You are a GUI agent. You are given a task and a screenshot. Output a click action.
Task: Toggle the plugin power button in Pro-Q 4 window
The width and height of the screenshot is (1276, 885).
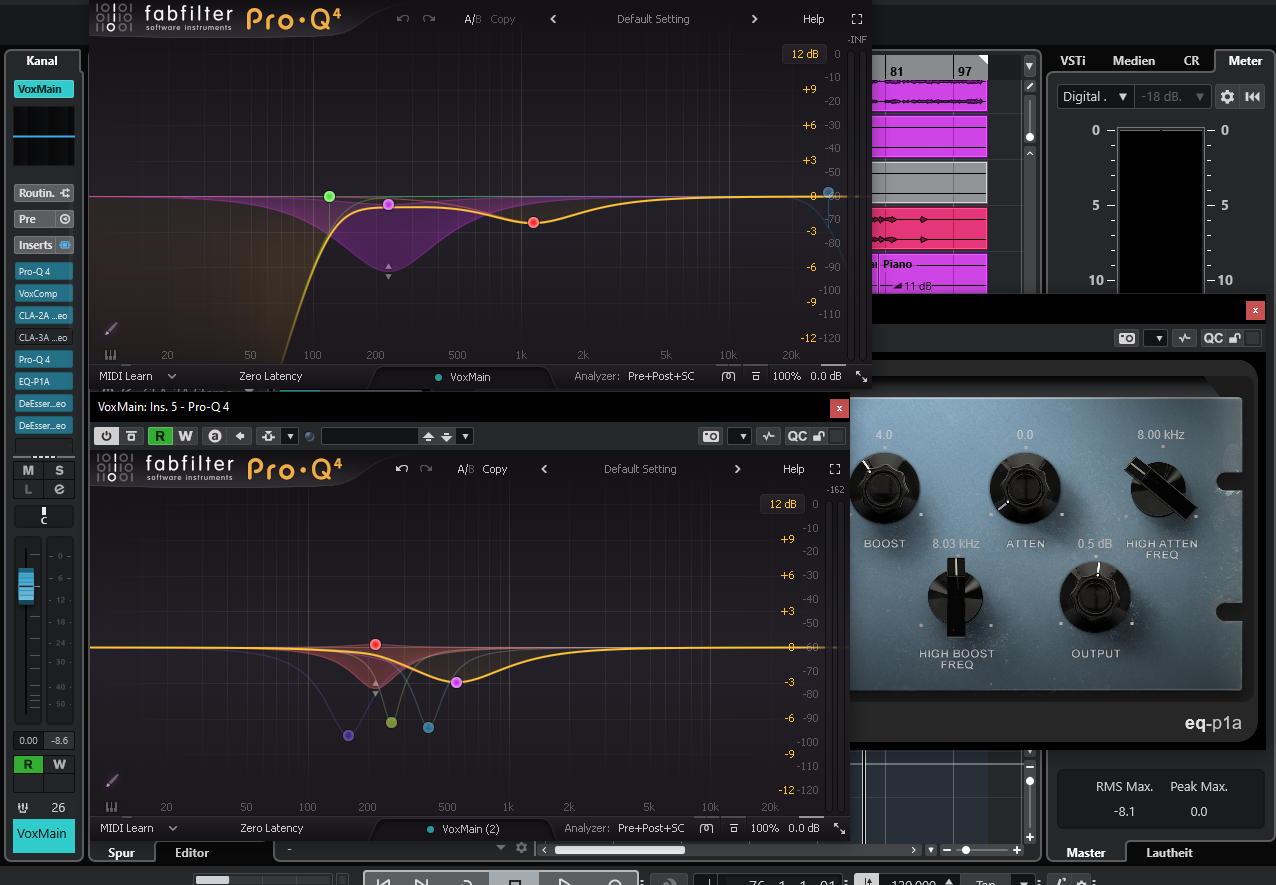tap(105, 436)
